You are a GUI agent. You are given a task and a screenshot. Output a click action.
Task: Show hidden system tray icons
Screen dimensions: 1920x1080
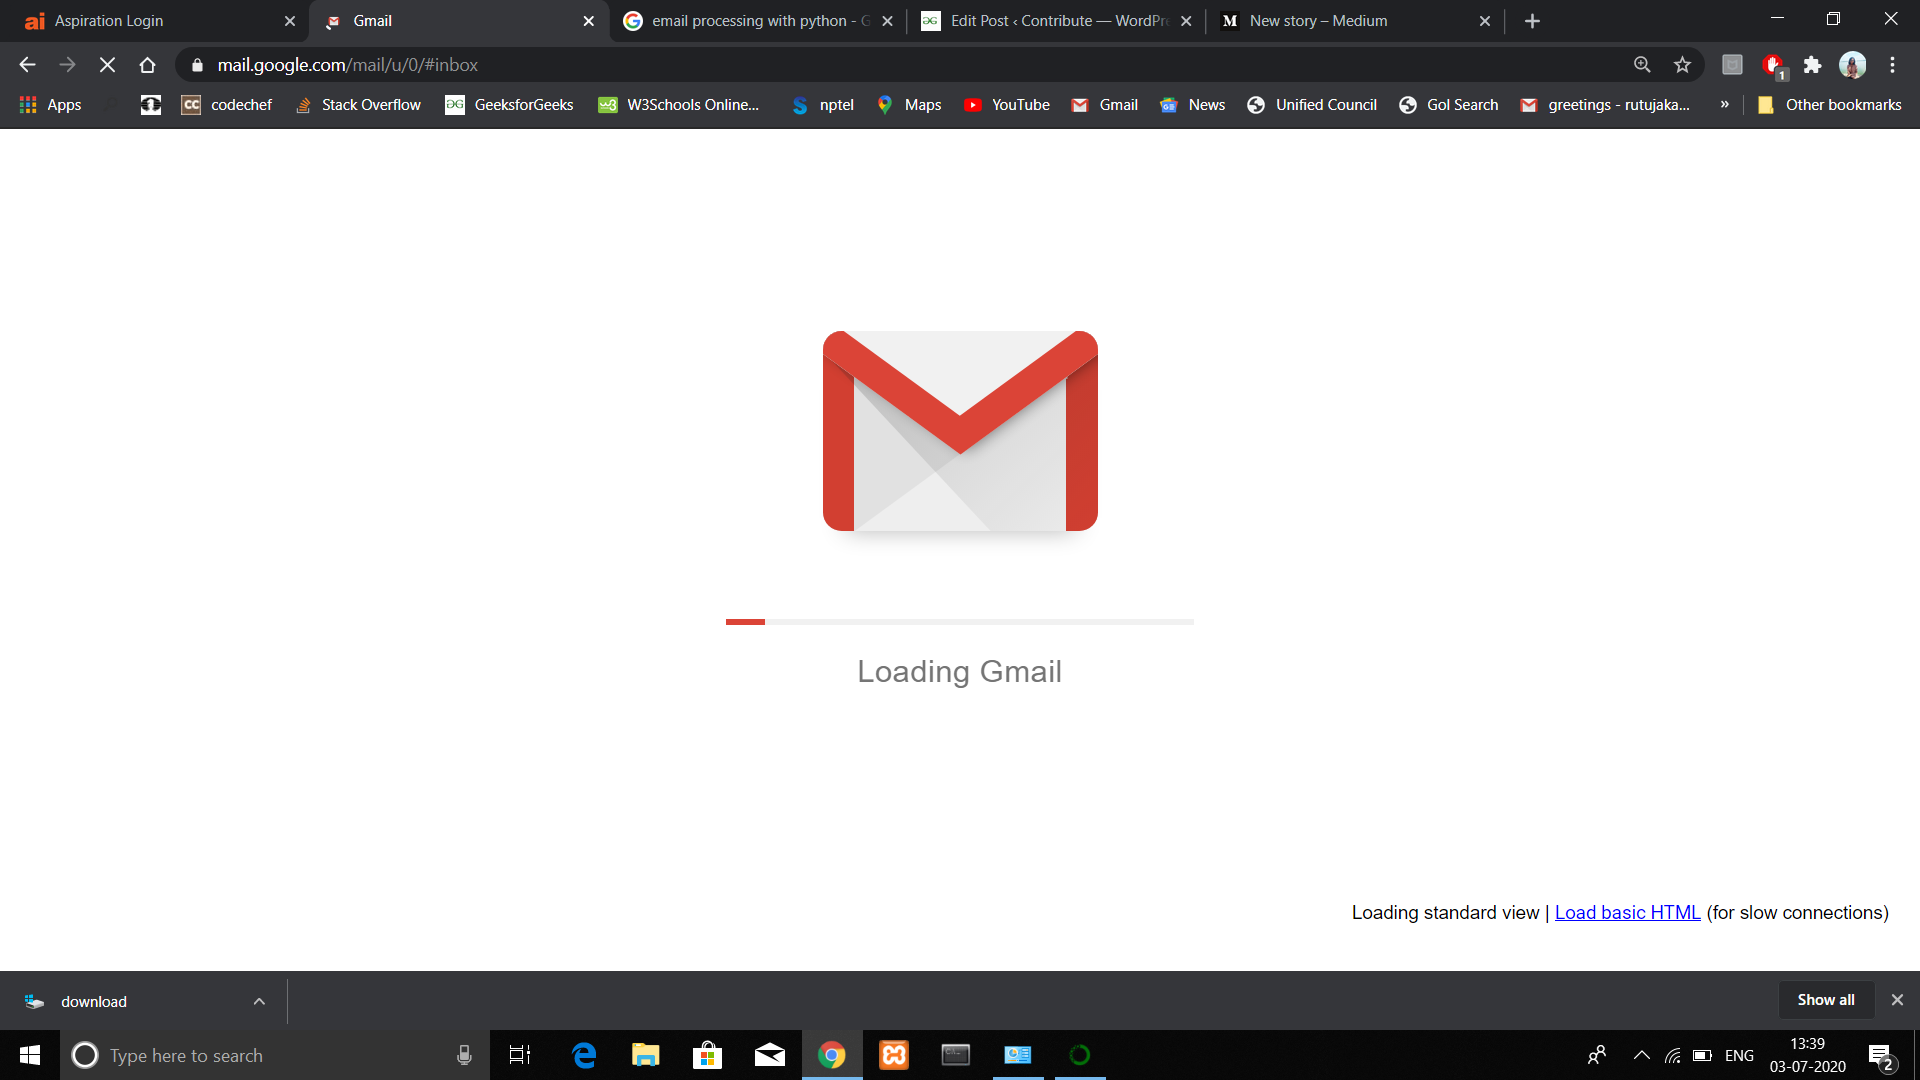point(1641,1055)
